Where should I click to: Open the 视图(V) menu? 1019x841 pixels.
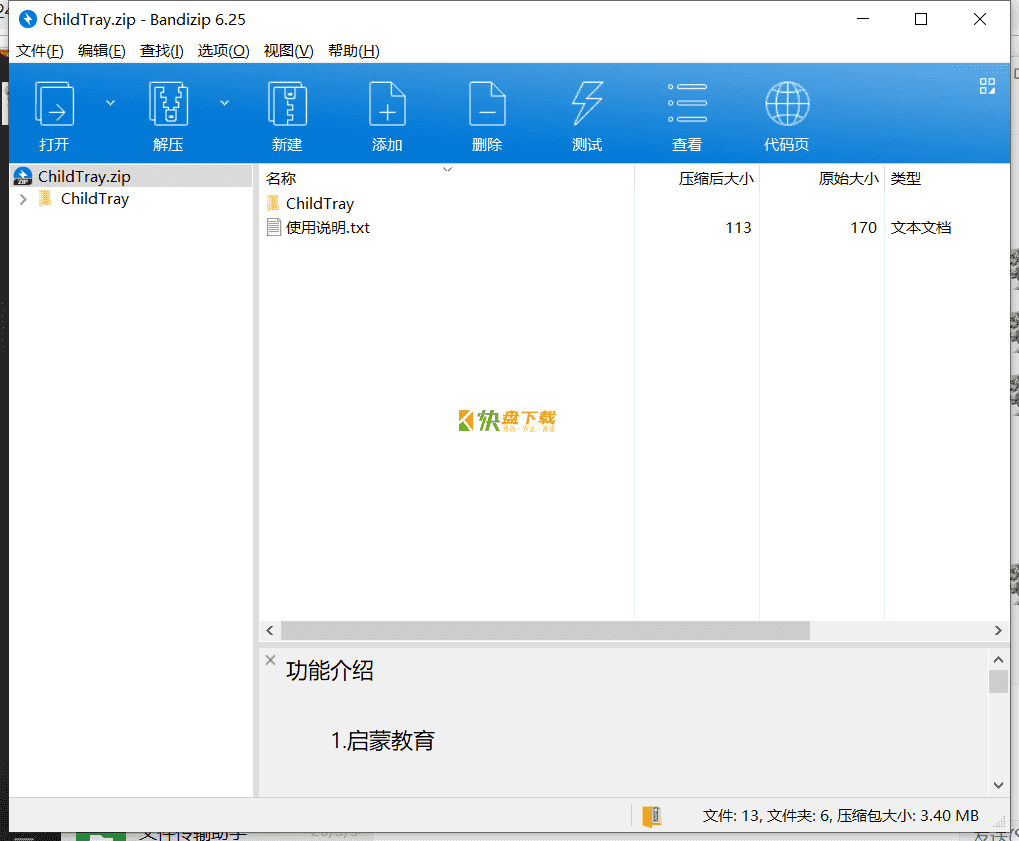click(289, 51)
